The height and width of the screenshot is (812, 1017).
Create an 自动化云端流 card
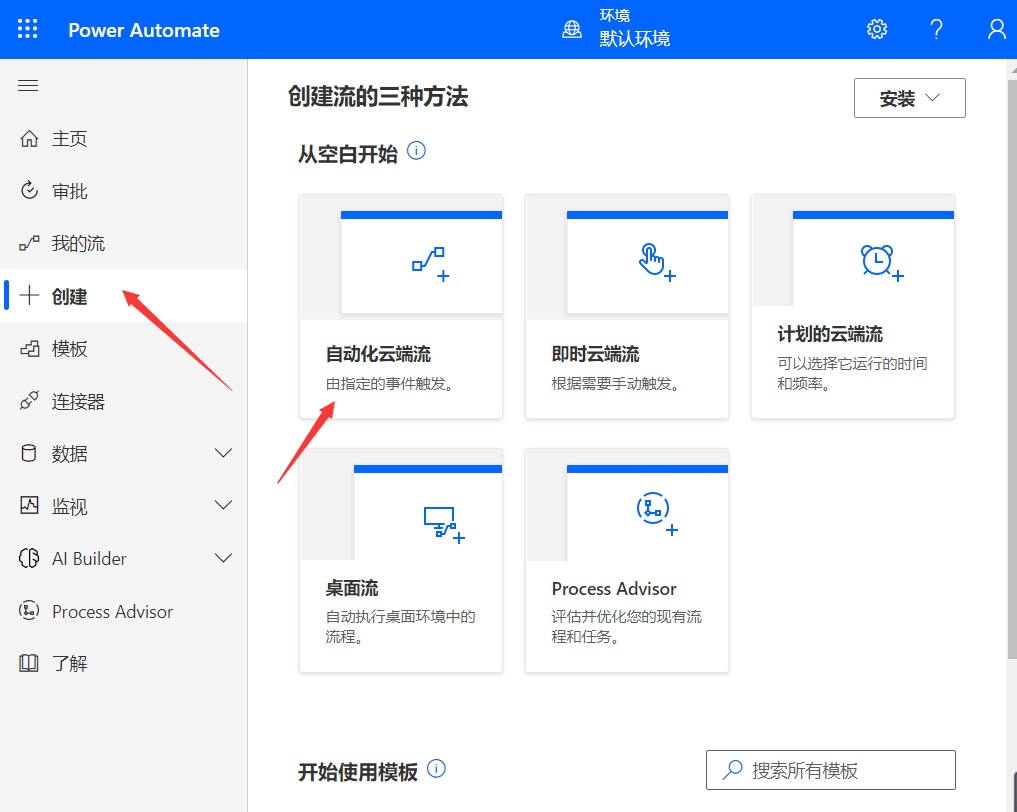[x=401, y=306]
